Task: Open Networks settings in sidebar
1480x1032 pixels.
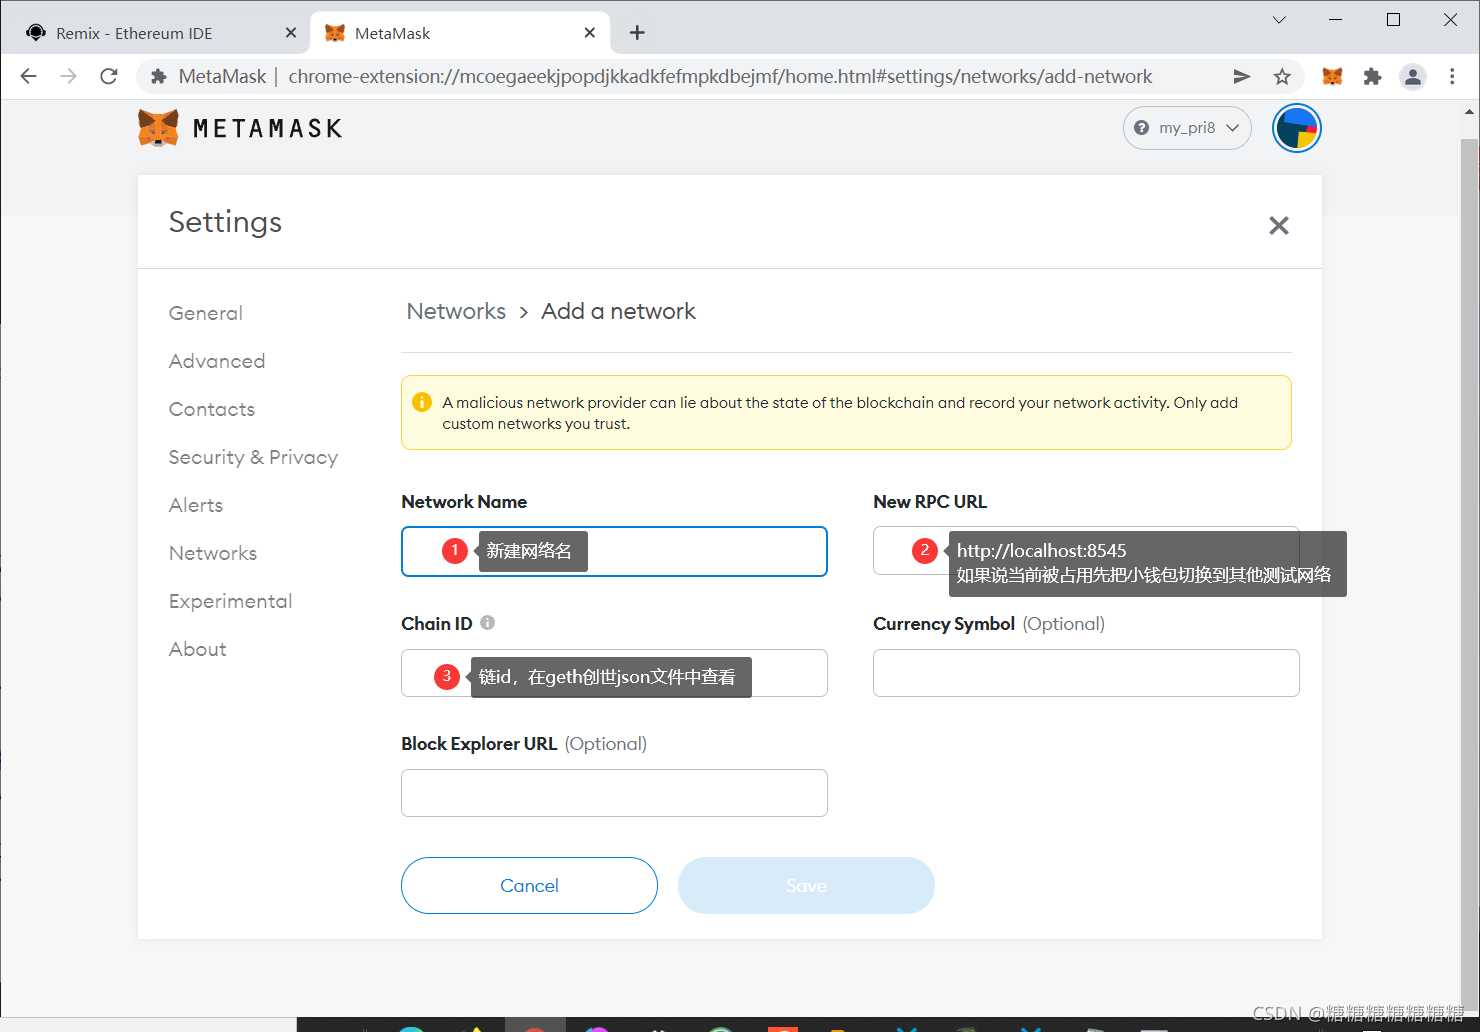Action: 213,553
